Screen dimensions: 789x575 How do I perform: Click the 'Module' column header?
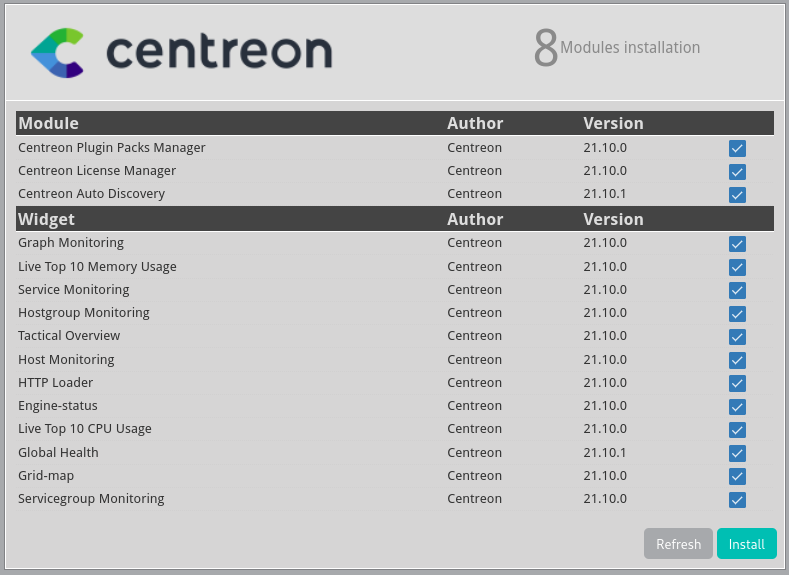[x=48, y=123]
